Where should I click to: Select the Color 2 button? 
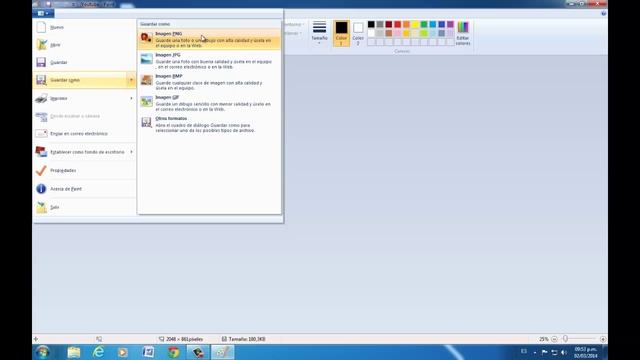(358, 33)
